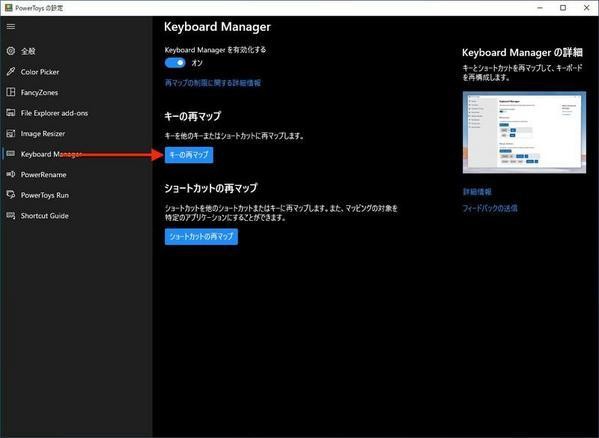
Task: Click the General (全般) gear icon
Action: coord(11,51)
